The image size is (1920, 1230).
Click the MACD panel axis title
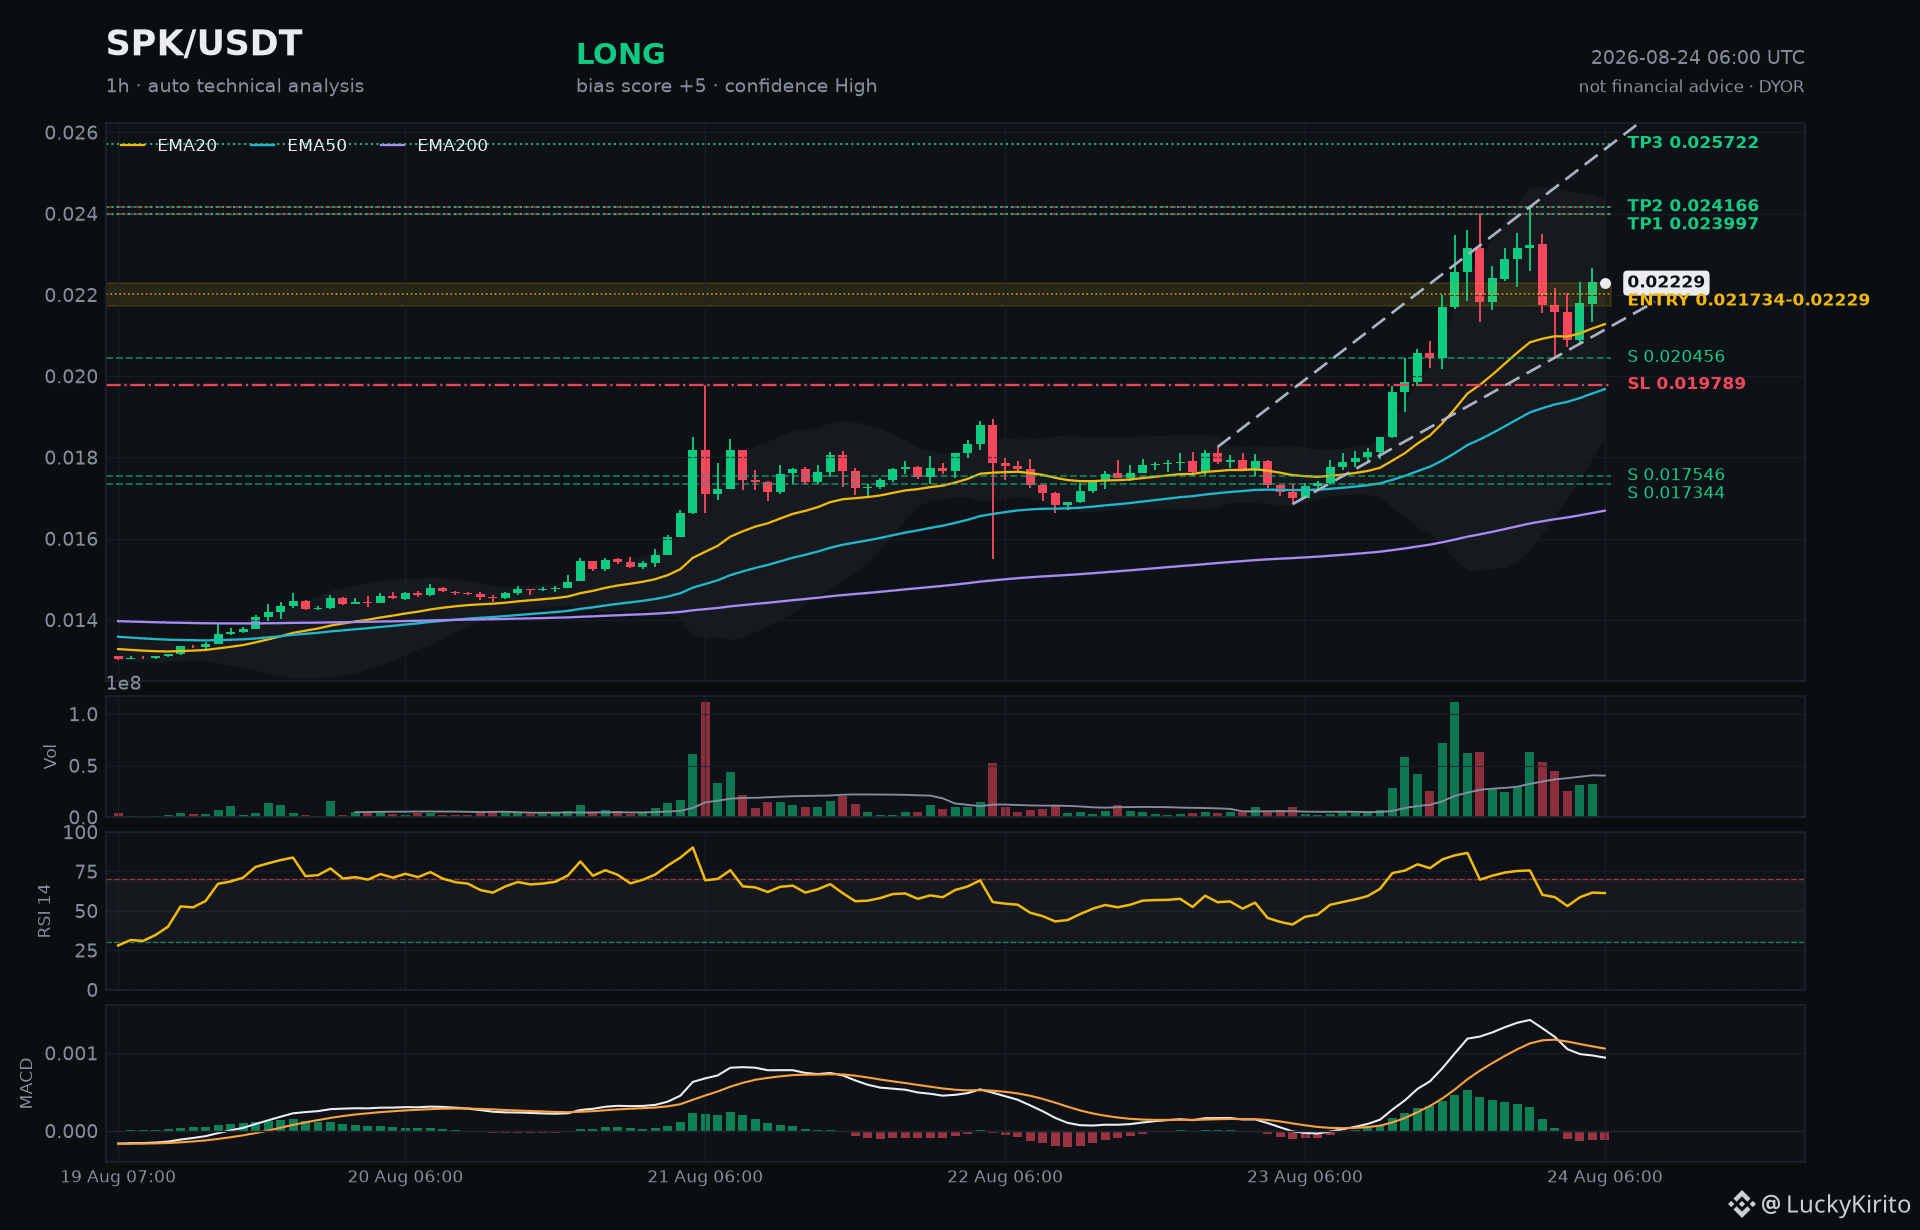[x=27, y=1083]
